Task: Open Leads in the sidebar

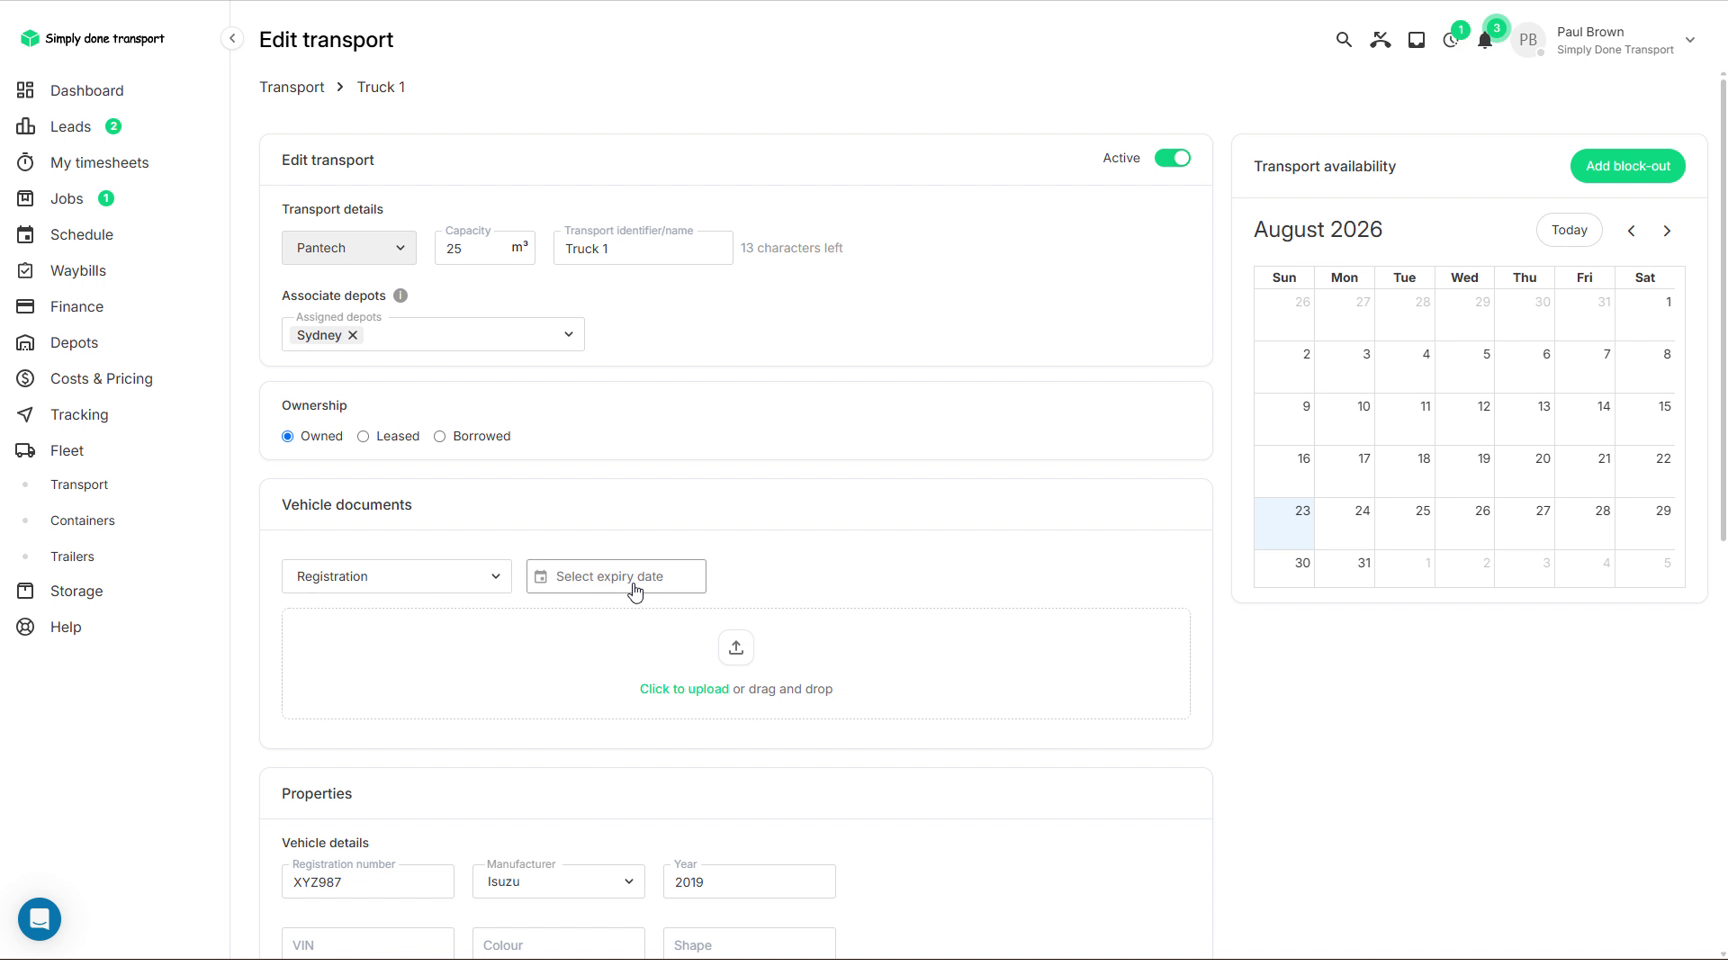Action: point(70,126)
